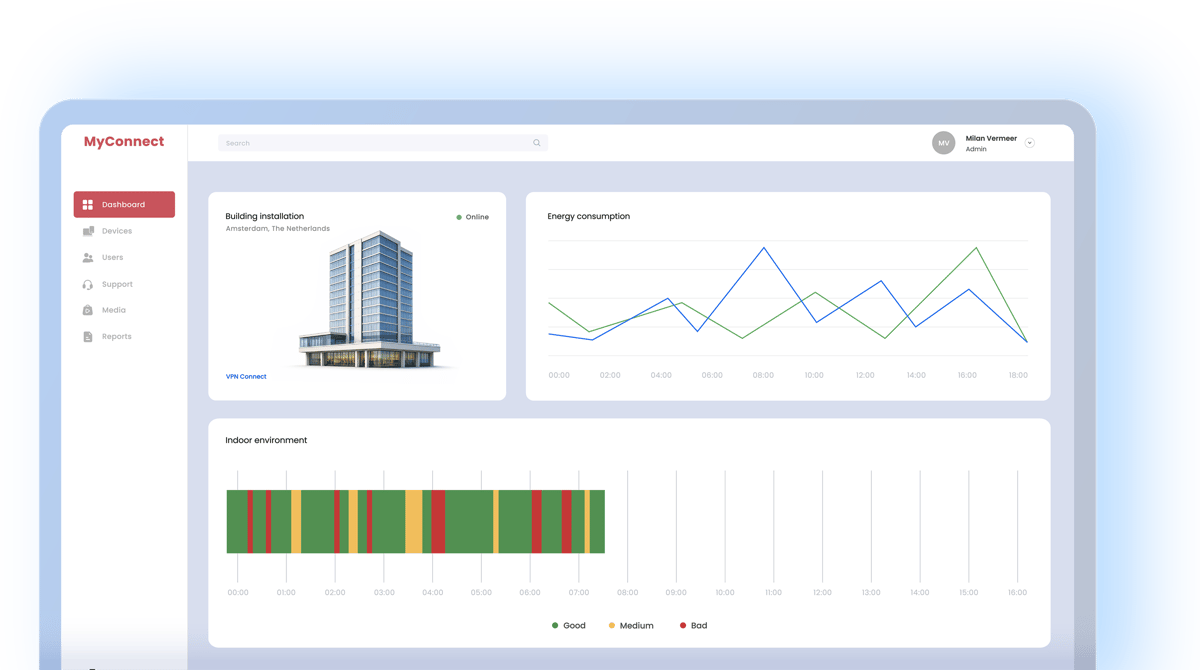This screenshot has height=670, width=1200.
Task: Open the Reports menu item
Action: [x=116, y=337]
